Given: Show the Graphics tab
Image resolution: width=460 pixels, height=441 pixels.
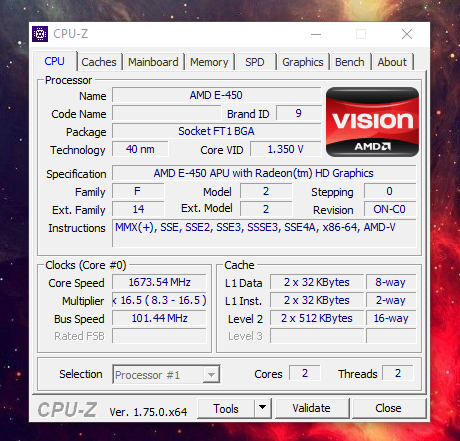Looking at the screenshot, I should point(303,62).
